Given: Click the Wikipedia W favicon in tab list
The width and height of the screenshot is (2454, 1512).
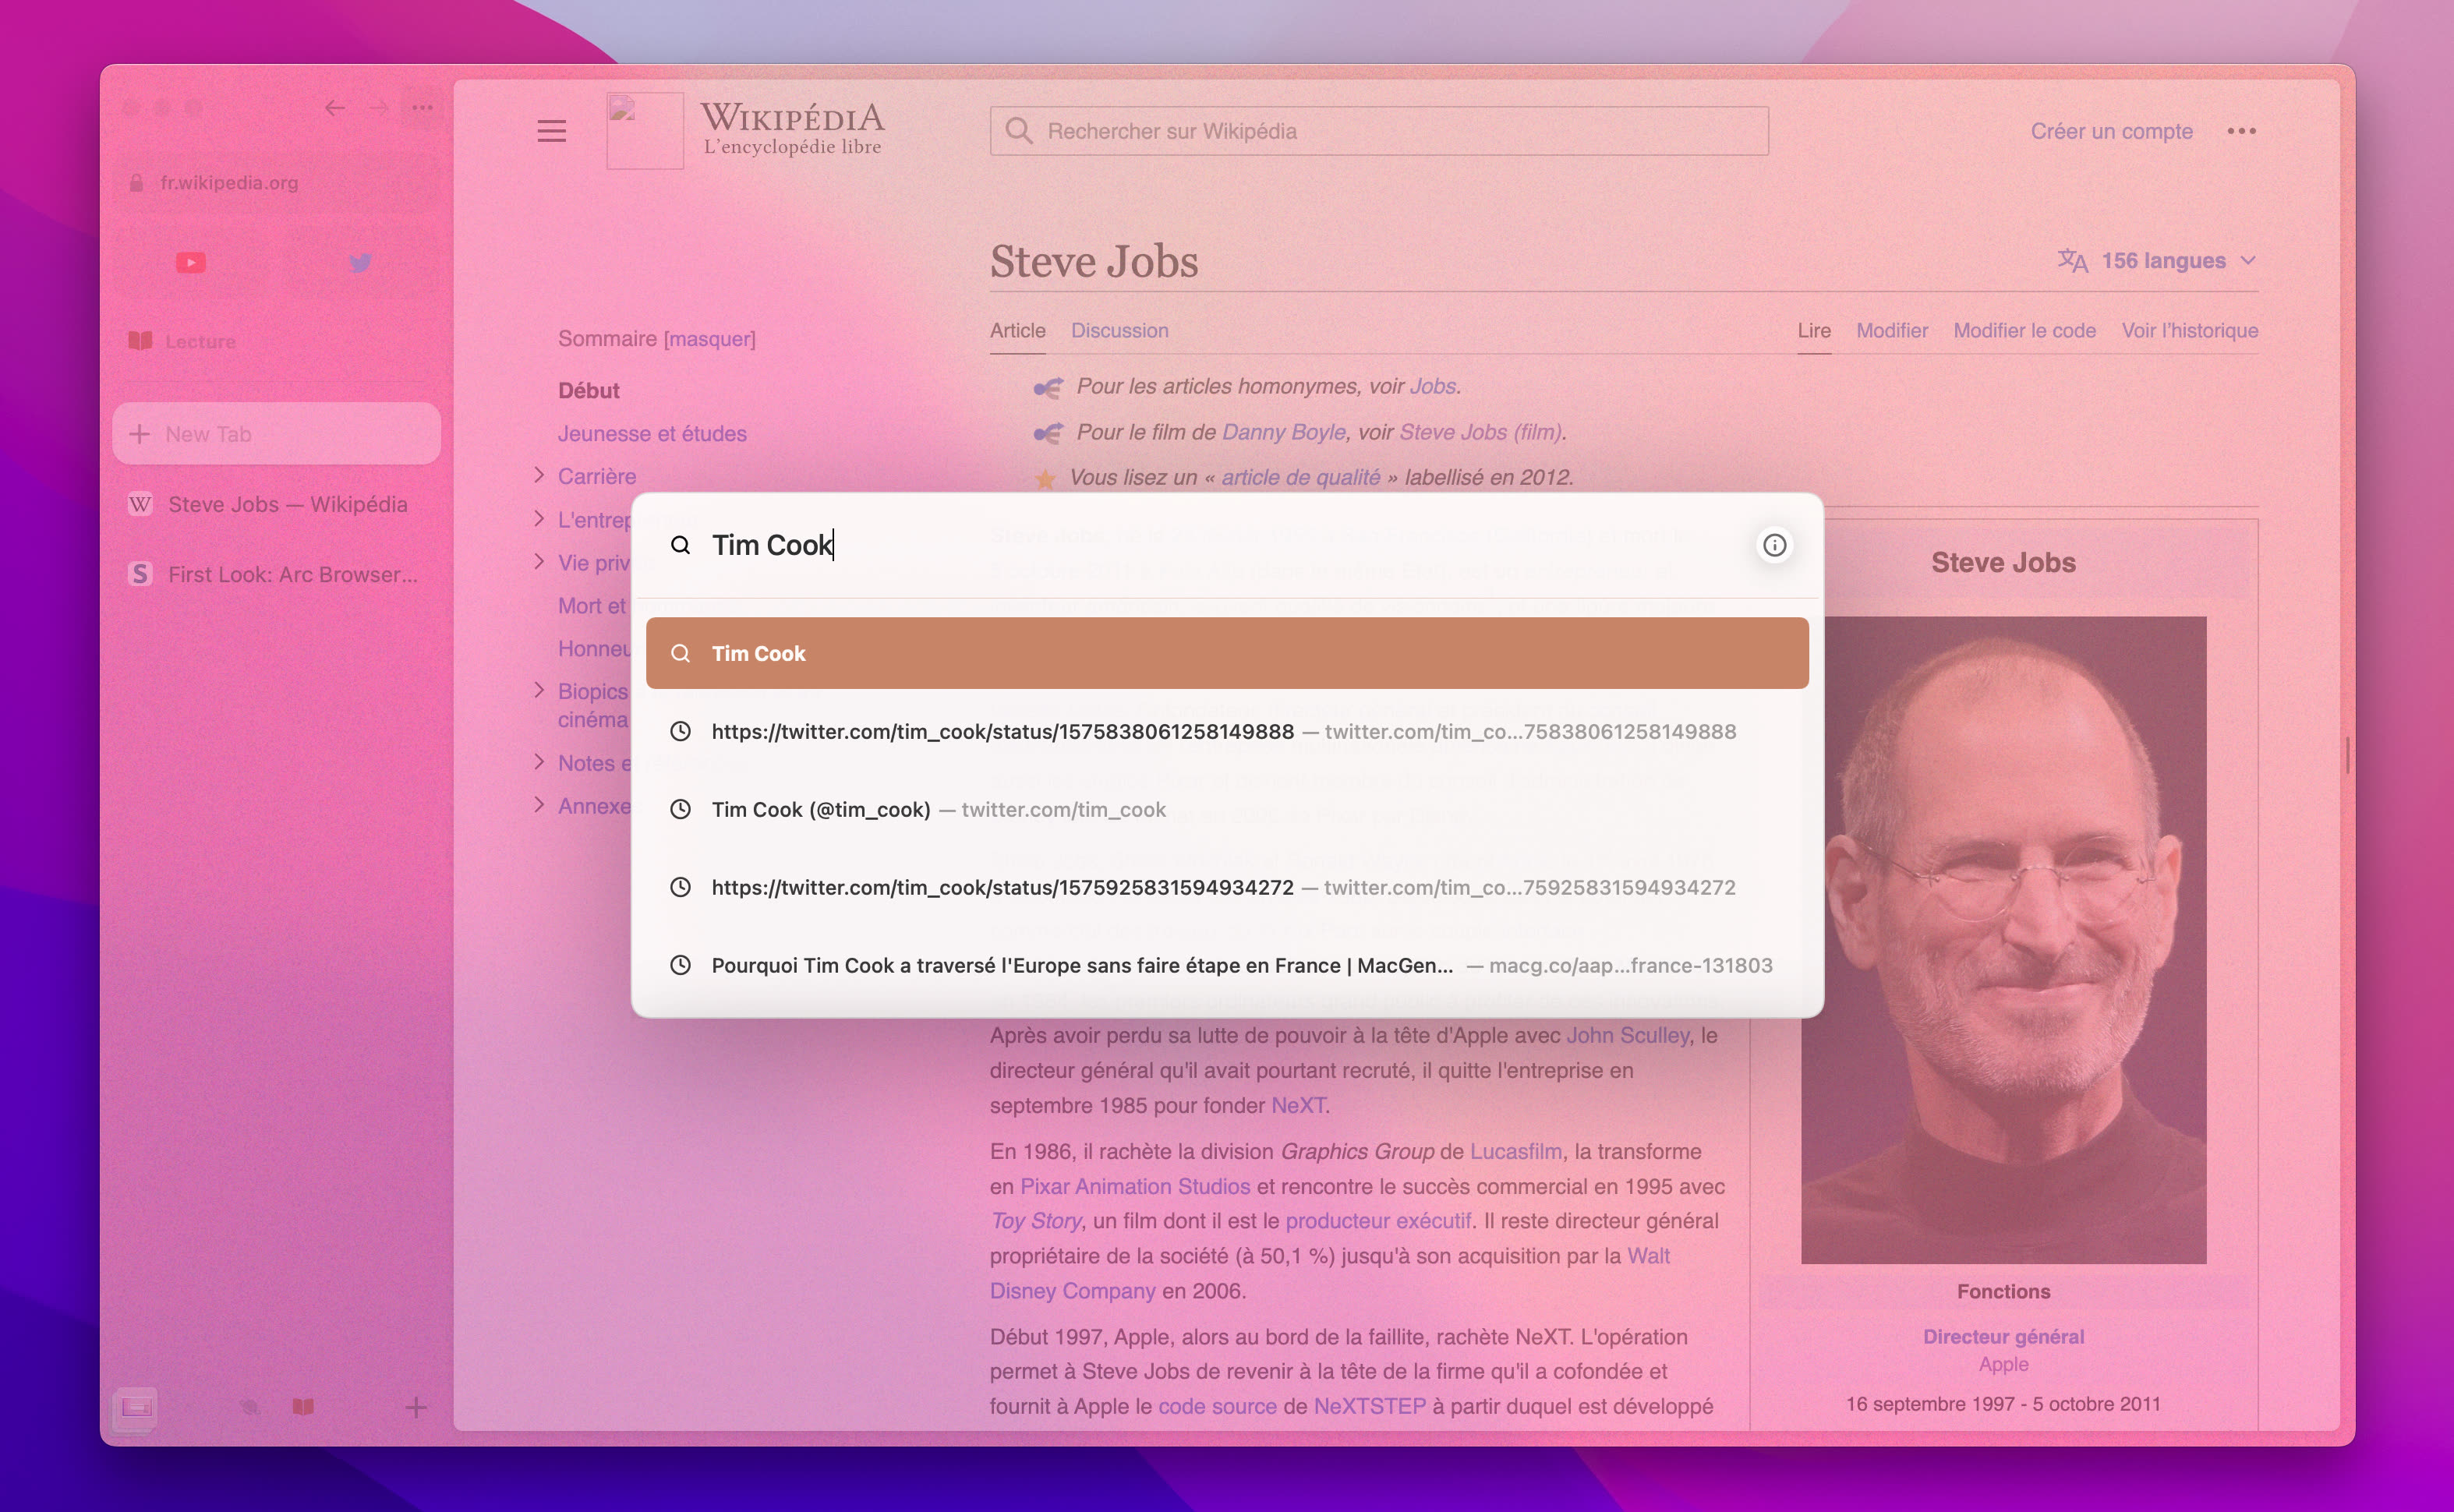Looking at the screenshot, I should [140, 504].
